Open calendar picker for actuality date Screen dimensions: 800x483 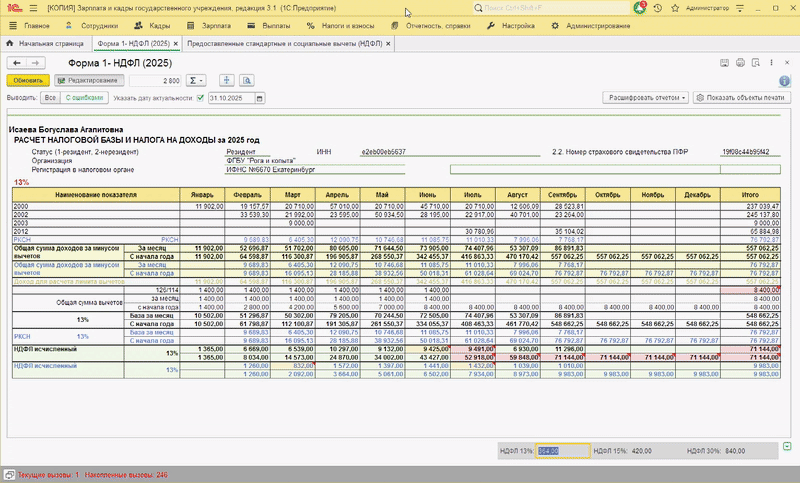pyautogui.click(x=260, y=98)
